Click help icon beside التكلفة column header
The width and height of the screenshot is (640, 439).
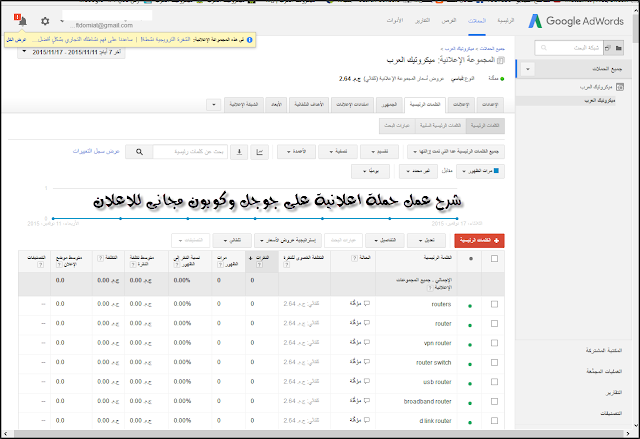point(100,258)
